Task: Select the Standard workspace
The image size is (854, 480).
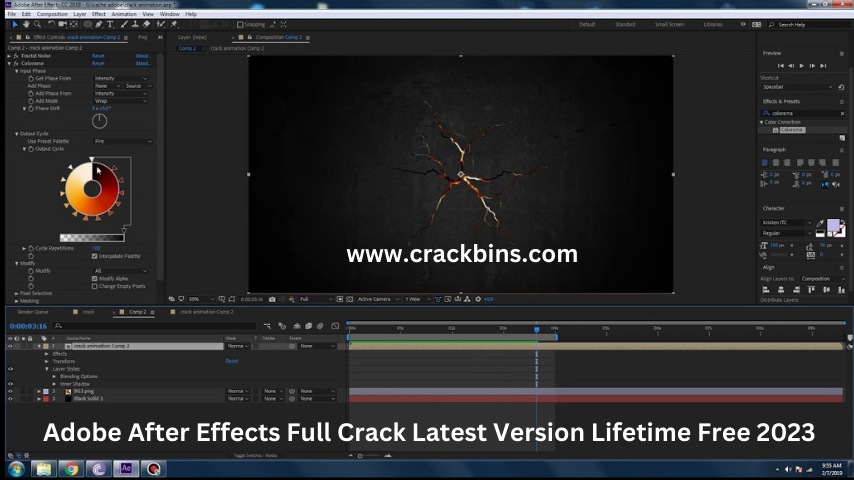Action: pos(625,25)
